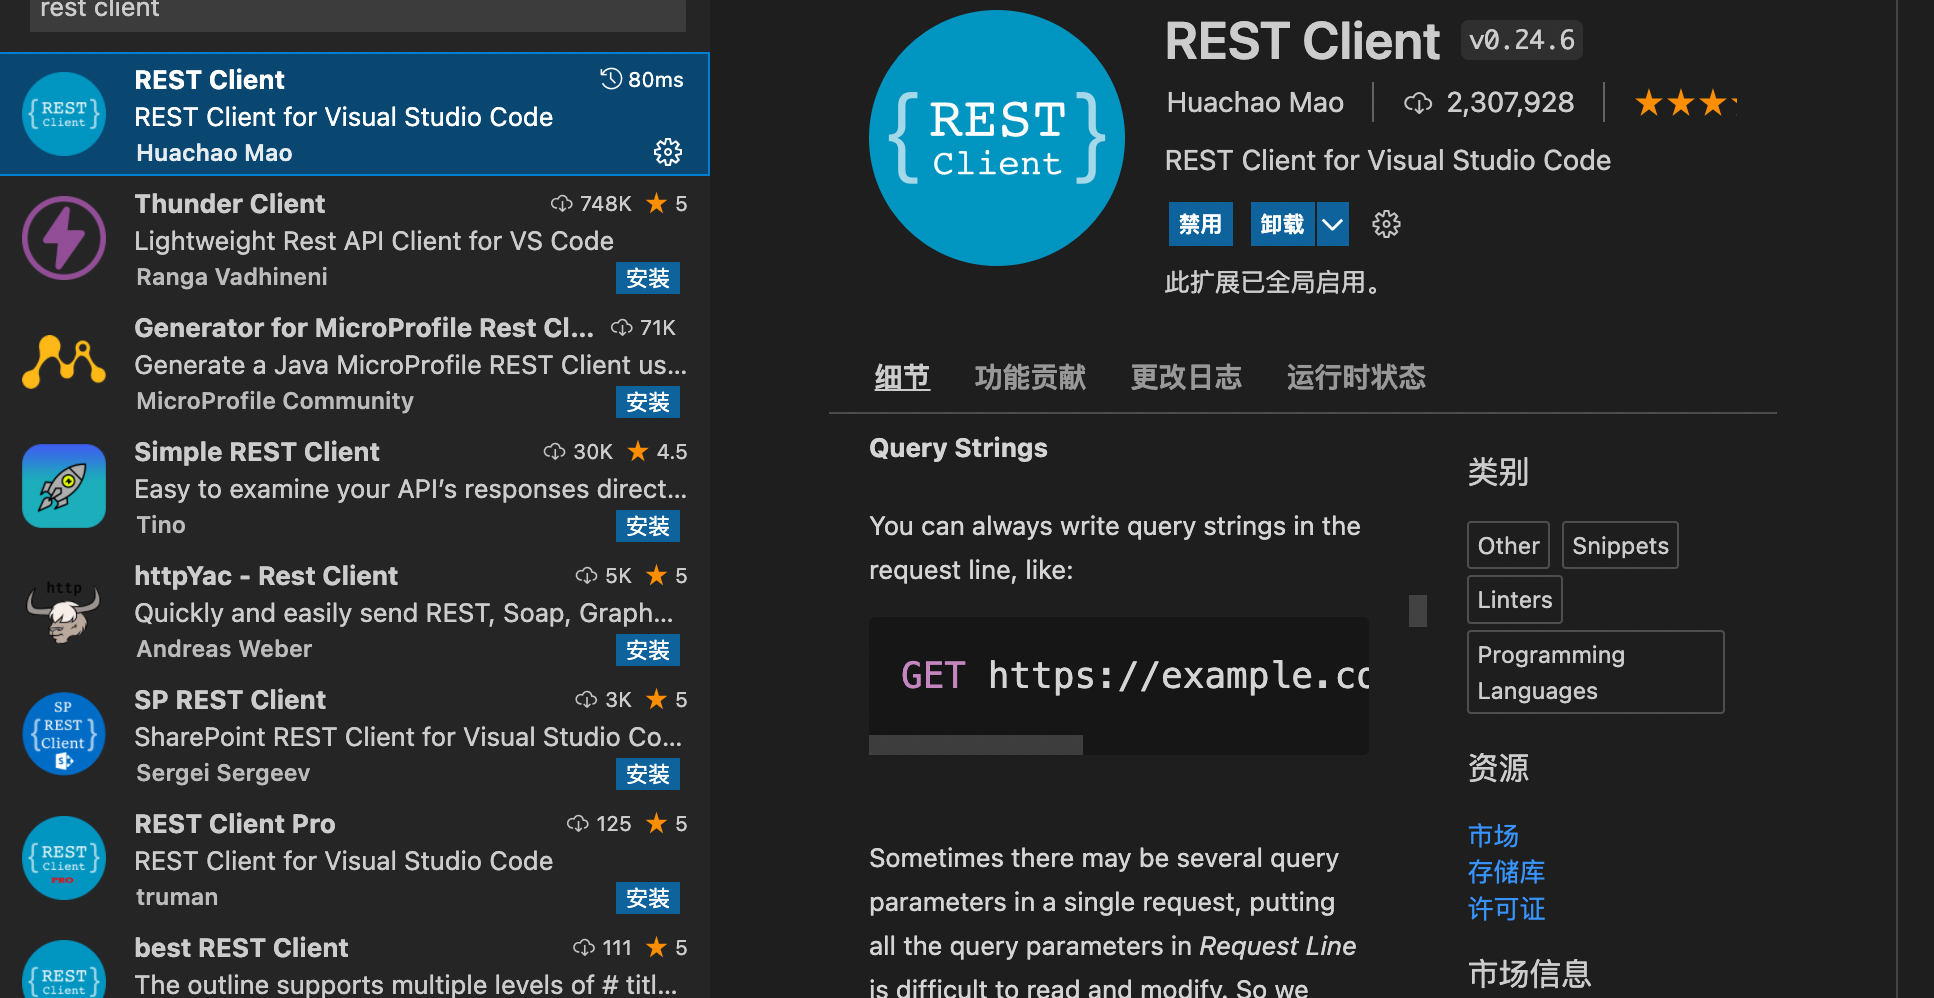Click the MicroProfile generator extension icon
The width and height of the screenshot is (1934, 998).
tap(64, 362)
